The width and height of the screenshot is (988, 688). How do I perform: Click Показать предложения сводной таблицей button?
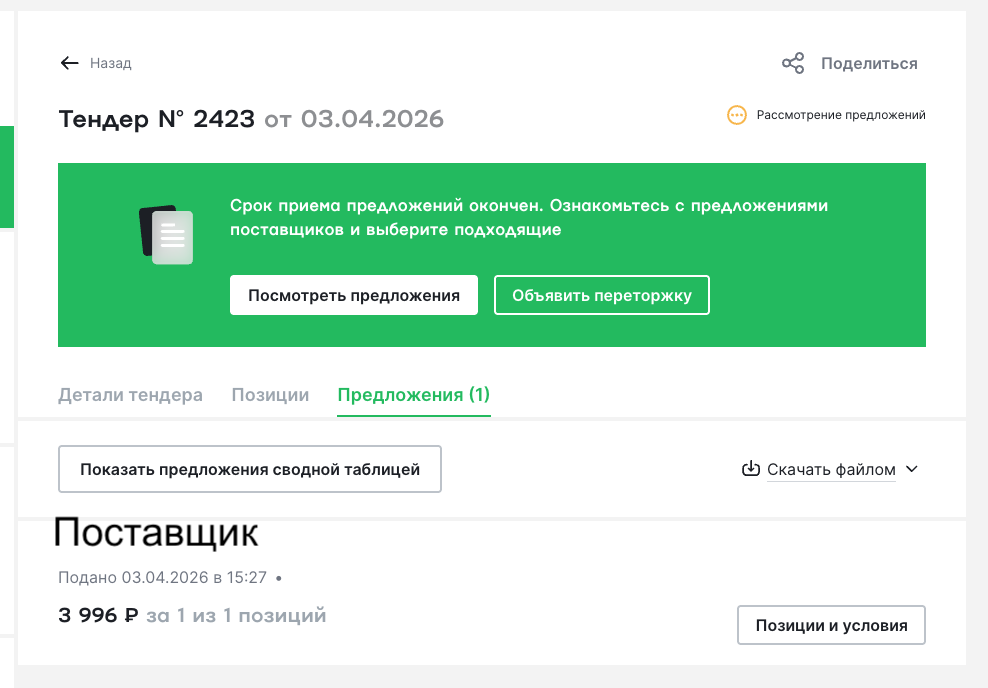point(250,469)
